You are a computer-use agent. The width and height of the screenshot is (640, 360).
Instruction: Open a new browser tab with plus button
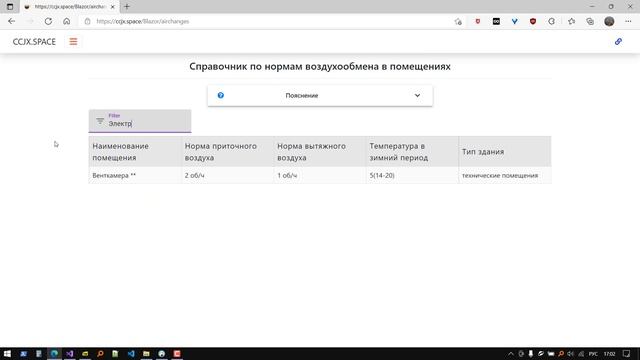(127, 7)
